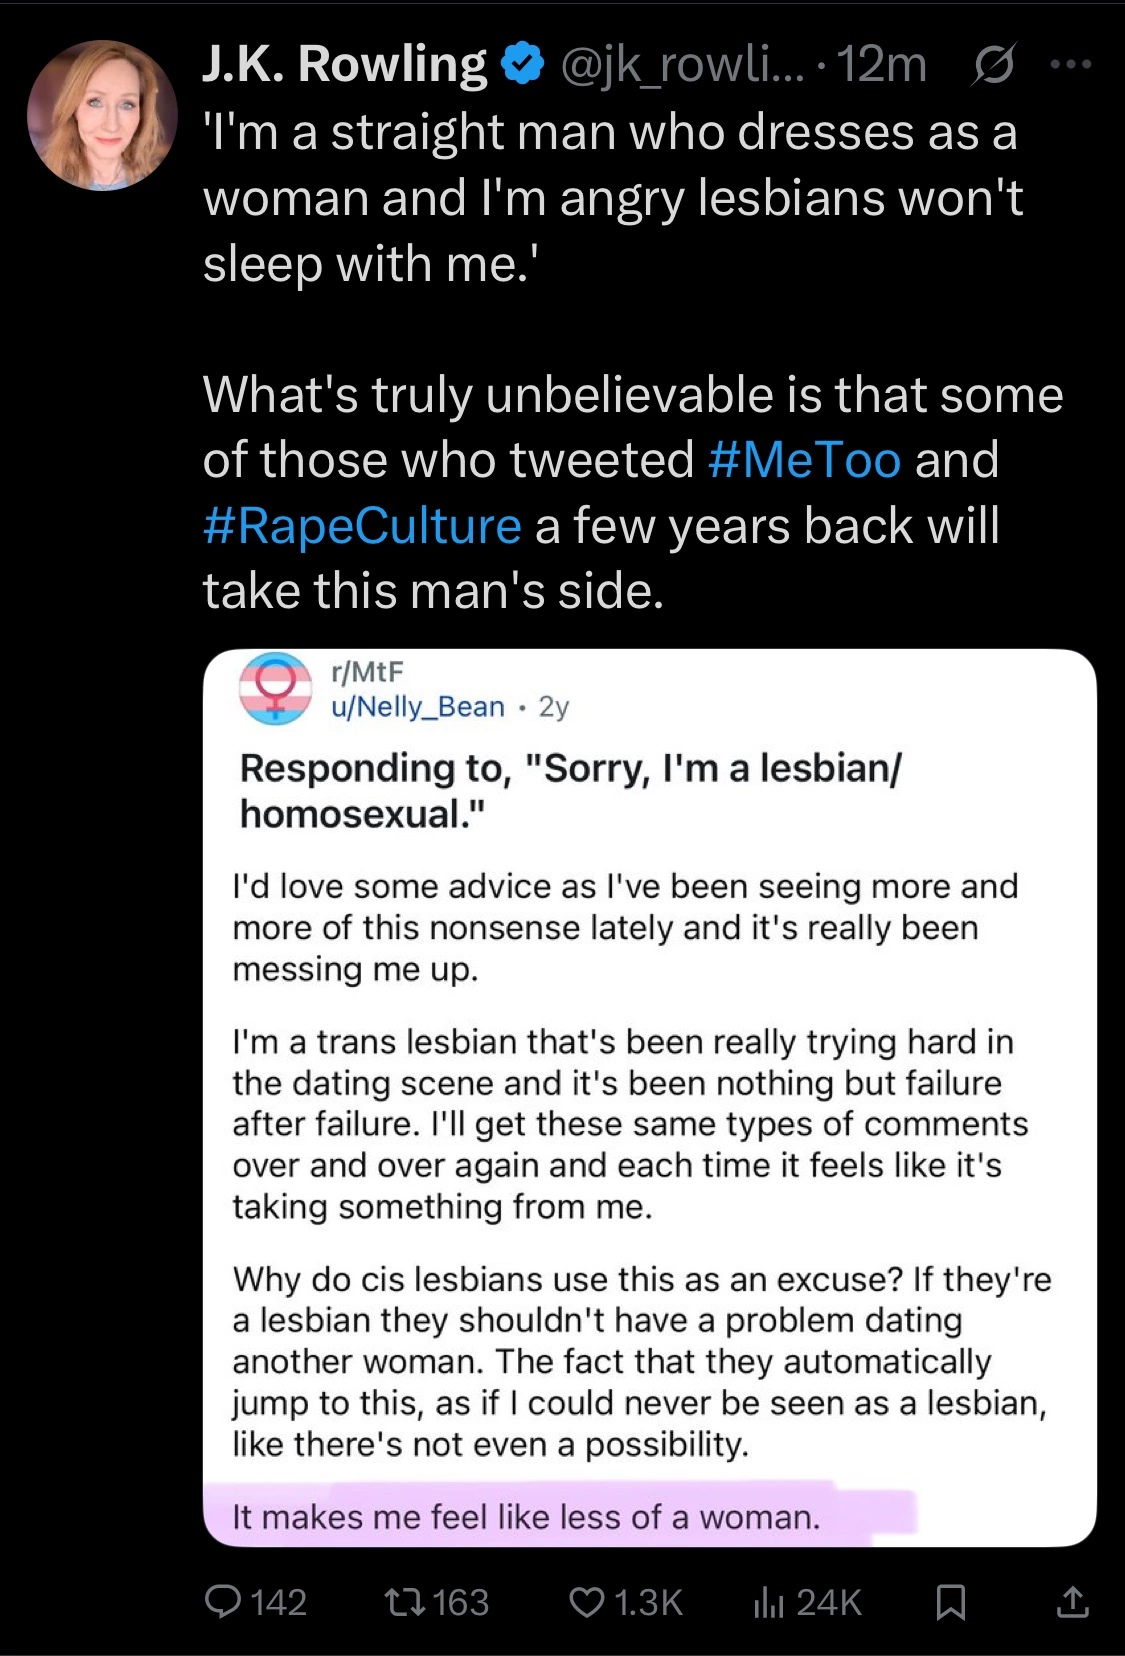Open the #MeToo hashtag
This screenshot has height=1656, width=1125.
click(x=804, y=460)
